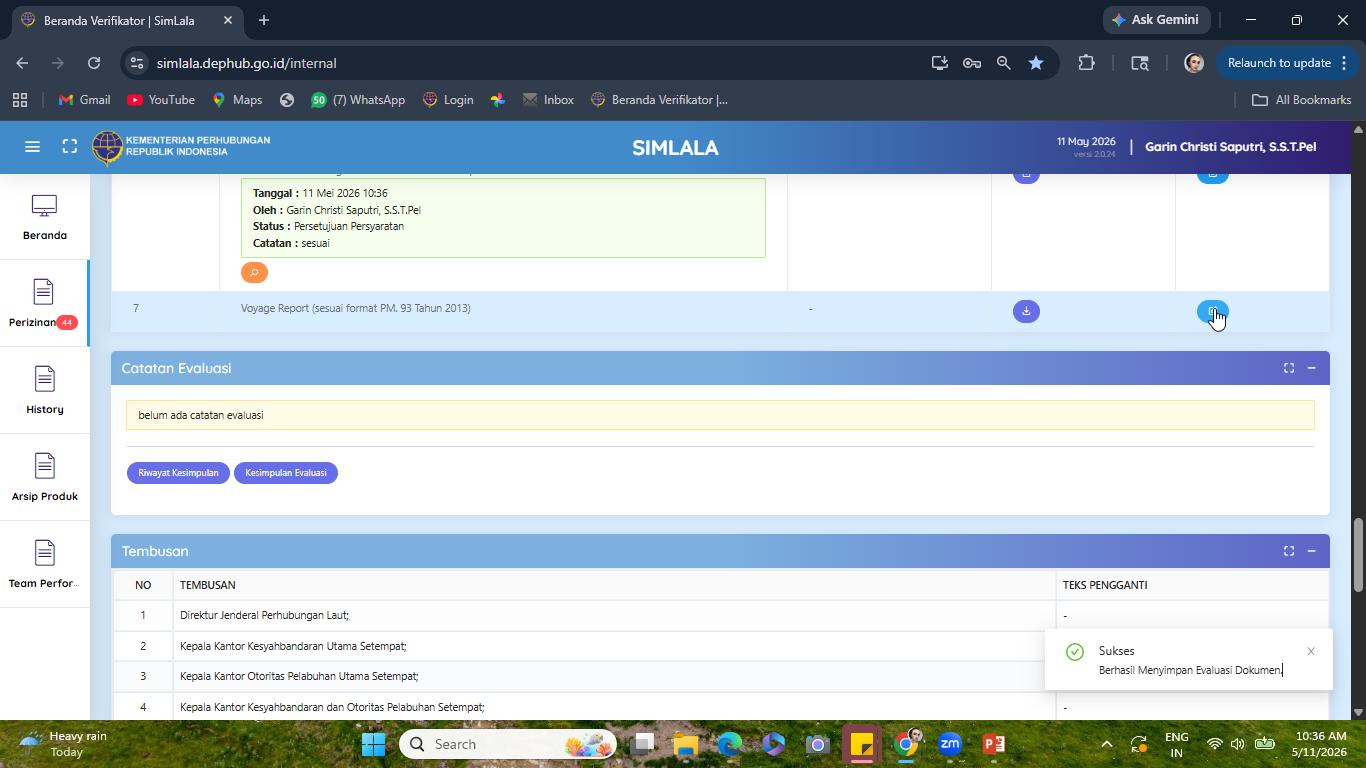The image size is (1366, 768).
Task: Click user name Garin Christi Saputri in header
Action: 1230,147
